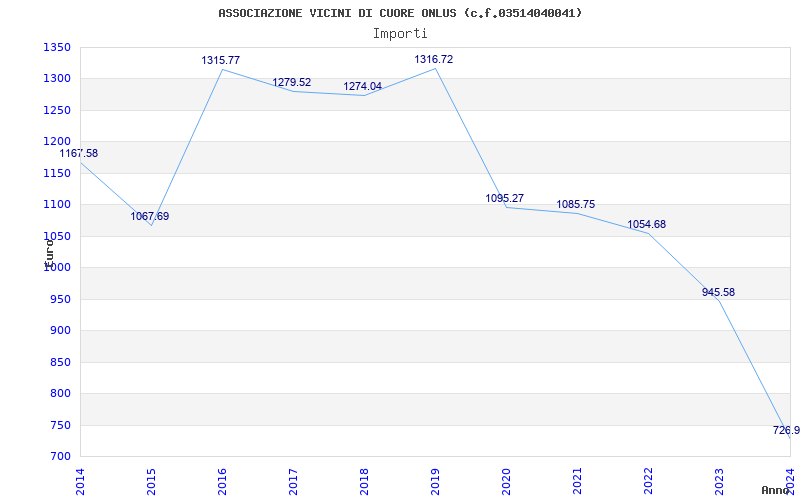This screenshot has height=500, width=800.
Task: Click the y-axis tick 800
Action: 60,393
